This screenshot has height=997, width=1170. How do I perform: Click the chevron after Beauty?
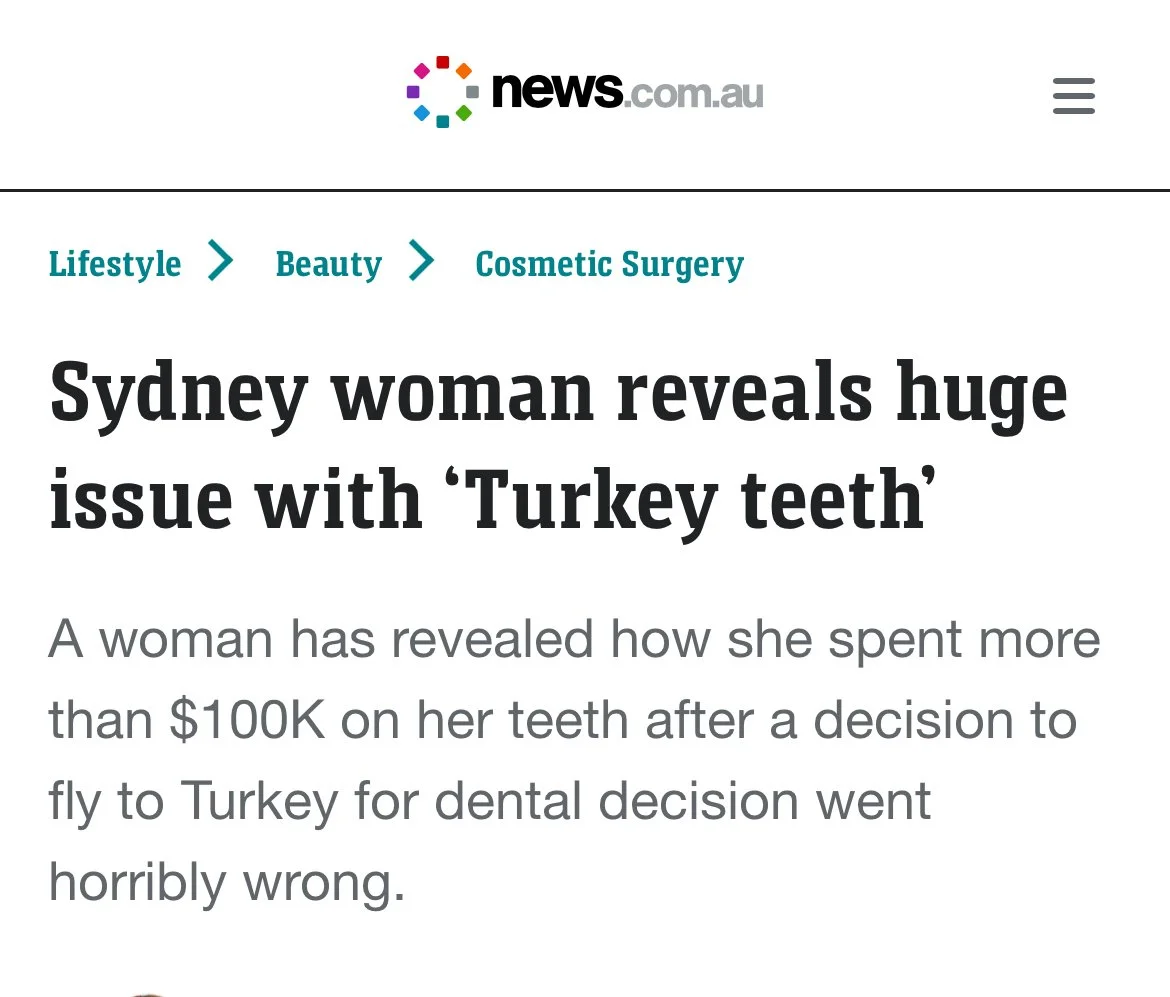point(422,260)
